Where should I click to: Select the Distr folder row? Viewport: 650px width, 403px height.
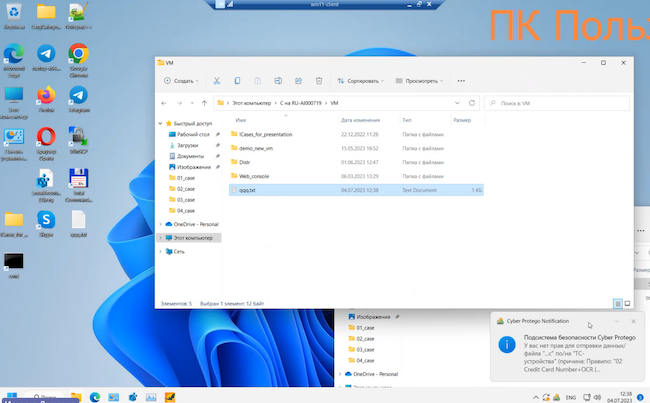(356, 162)
